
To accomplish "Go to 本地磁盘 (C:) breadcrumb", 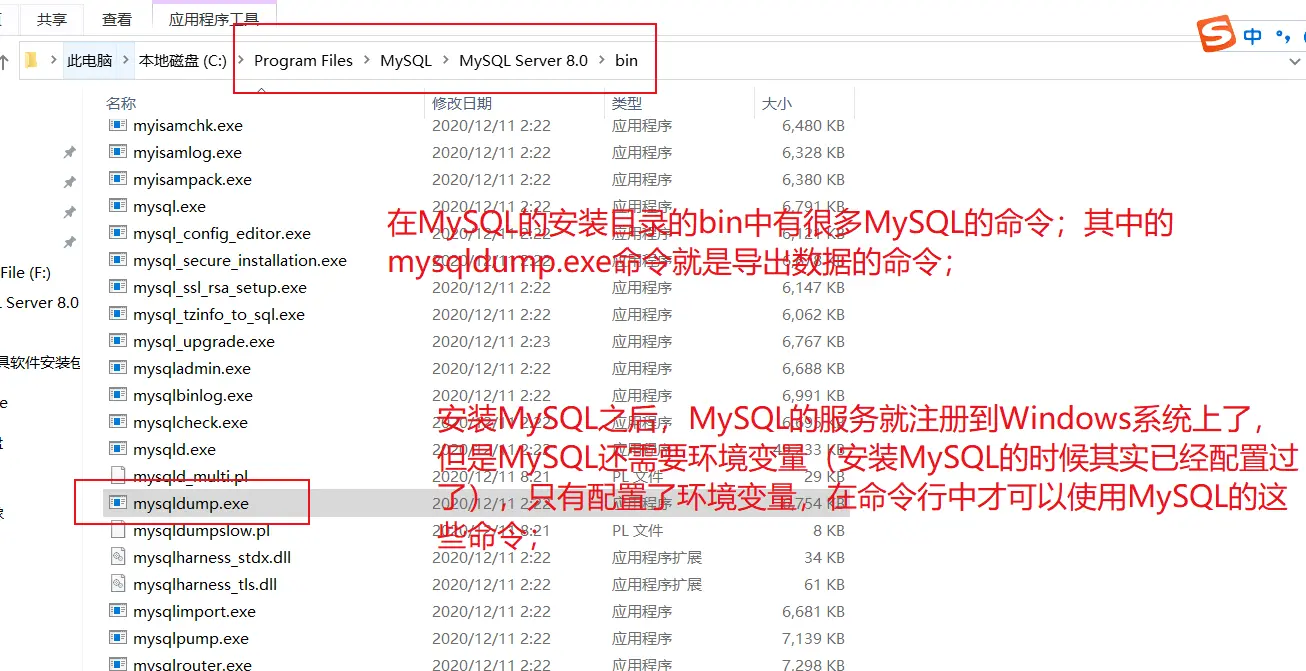I will click(183, 60).
